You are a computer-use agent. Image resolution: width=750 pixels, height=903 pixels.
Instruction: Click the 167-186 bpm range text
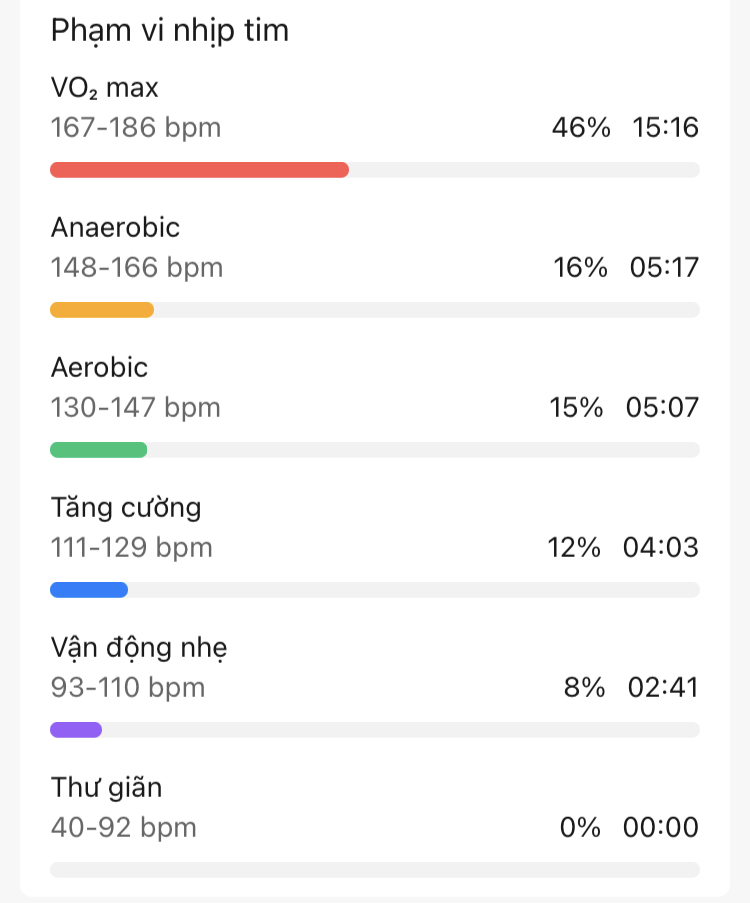[136, 128]
